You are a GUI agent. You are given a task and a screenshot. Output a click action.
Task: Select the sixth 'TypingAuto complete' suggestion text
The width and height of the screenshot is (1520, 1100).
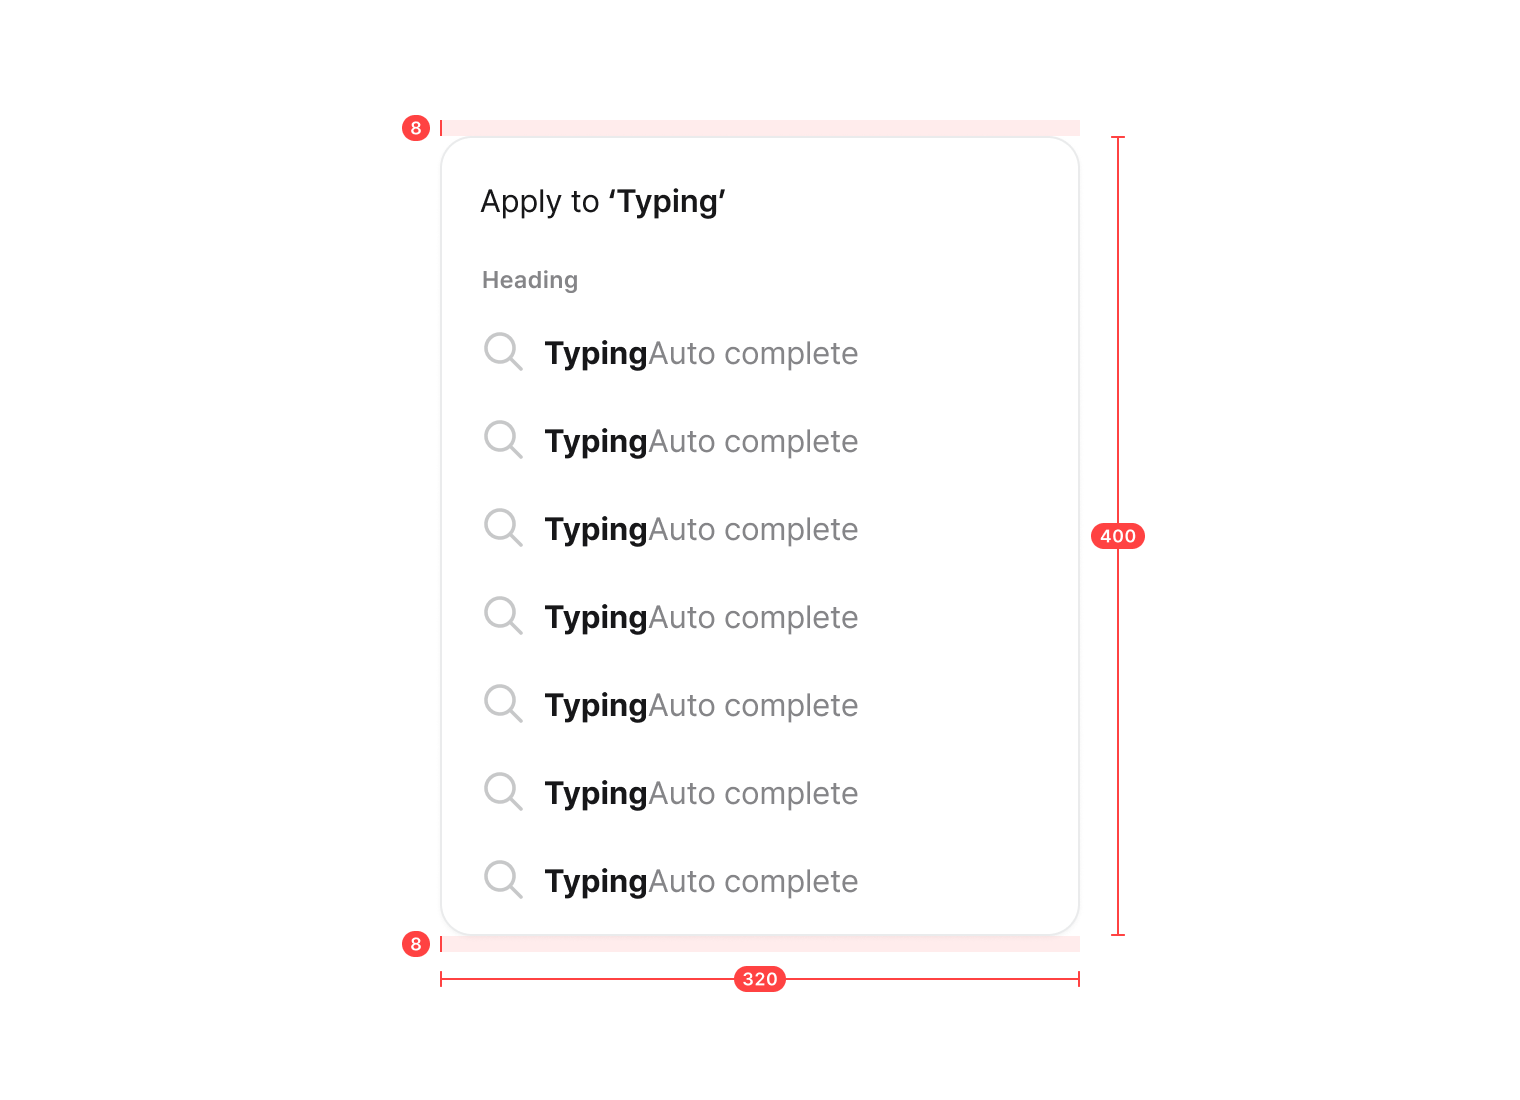pyautogui.click(x=701, y=794)
